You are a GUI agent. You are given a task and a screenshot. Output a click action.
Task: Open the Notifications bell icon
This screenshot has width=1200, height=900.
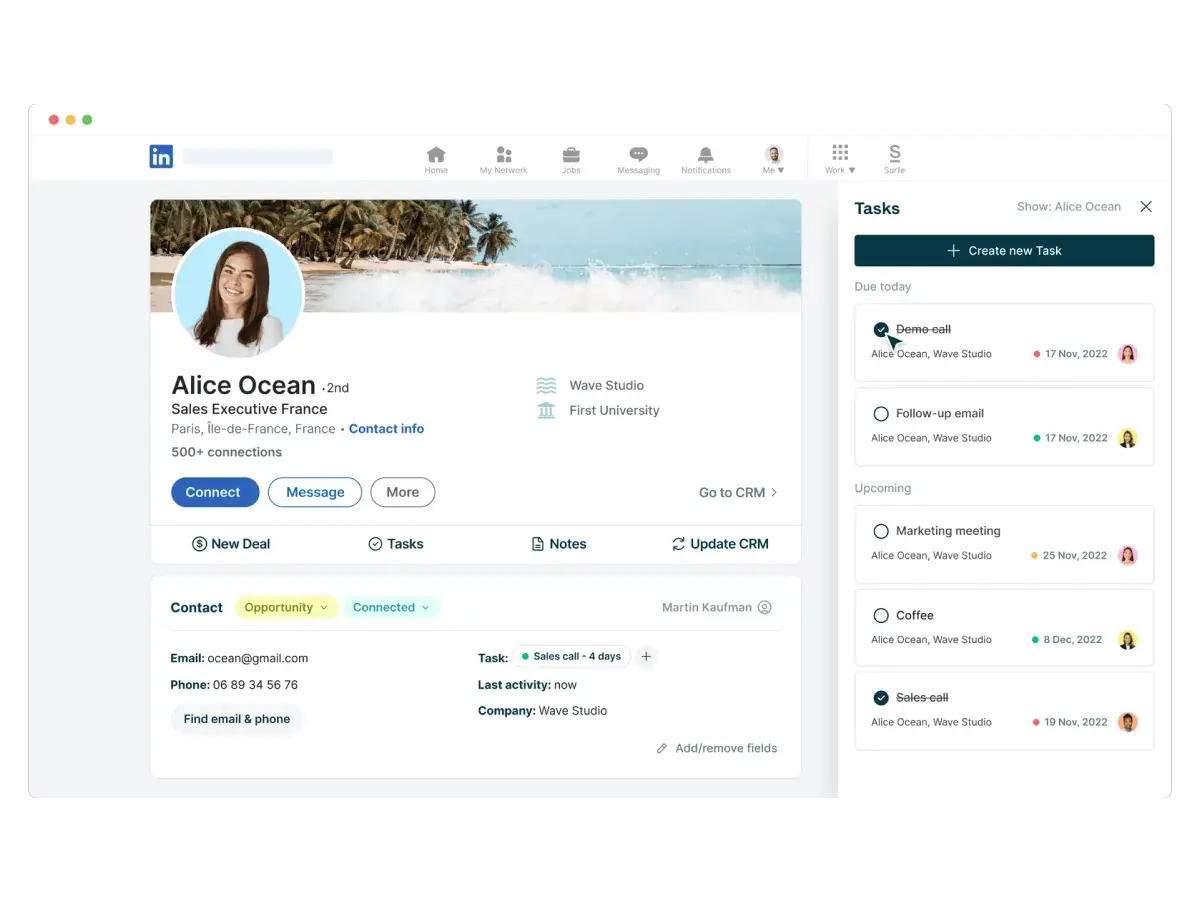(706, 157)
